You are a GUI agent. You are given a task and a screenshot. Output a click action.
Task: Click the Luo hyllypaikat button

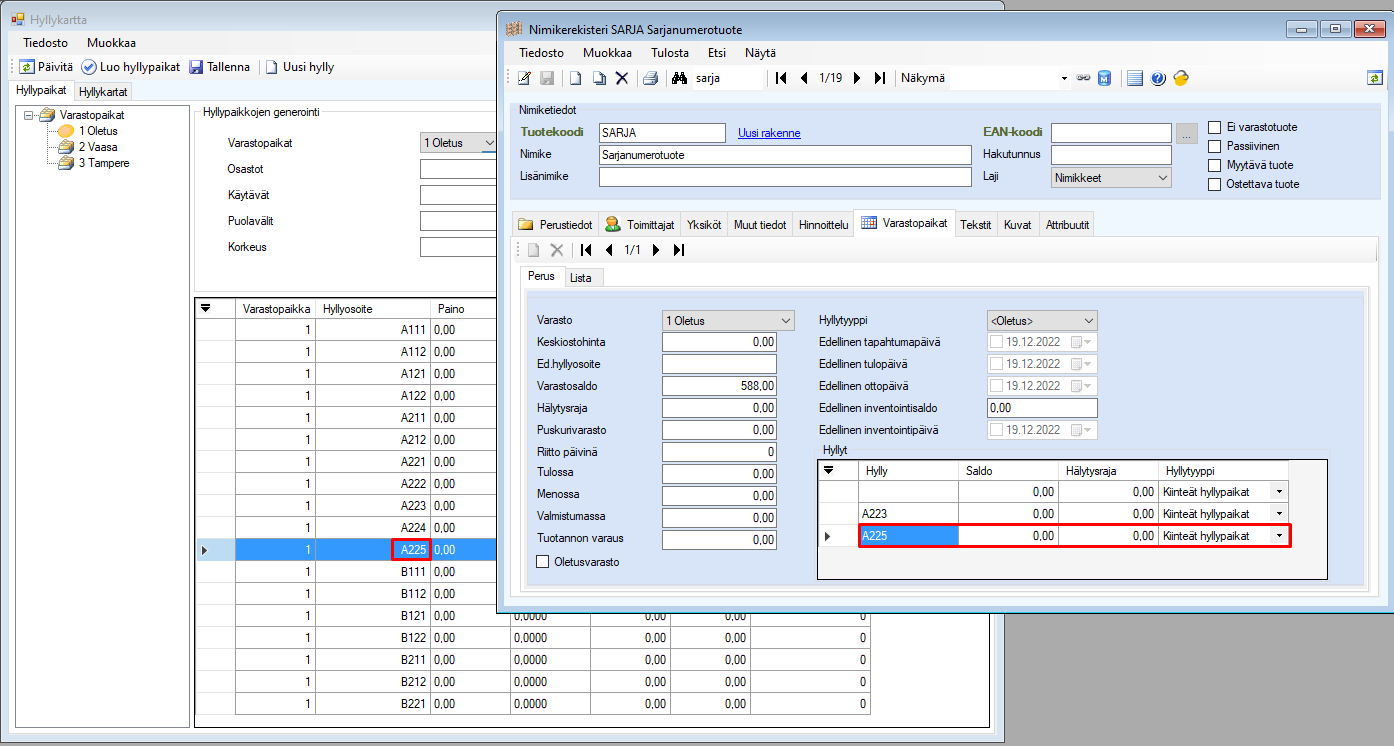131,67
